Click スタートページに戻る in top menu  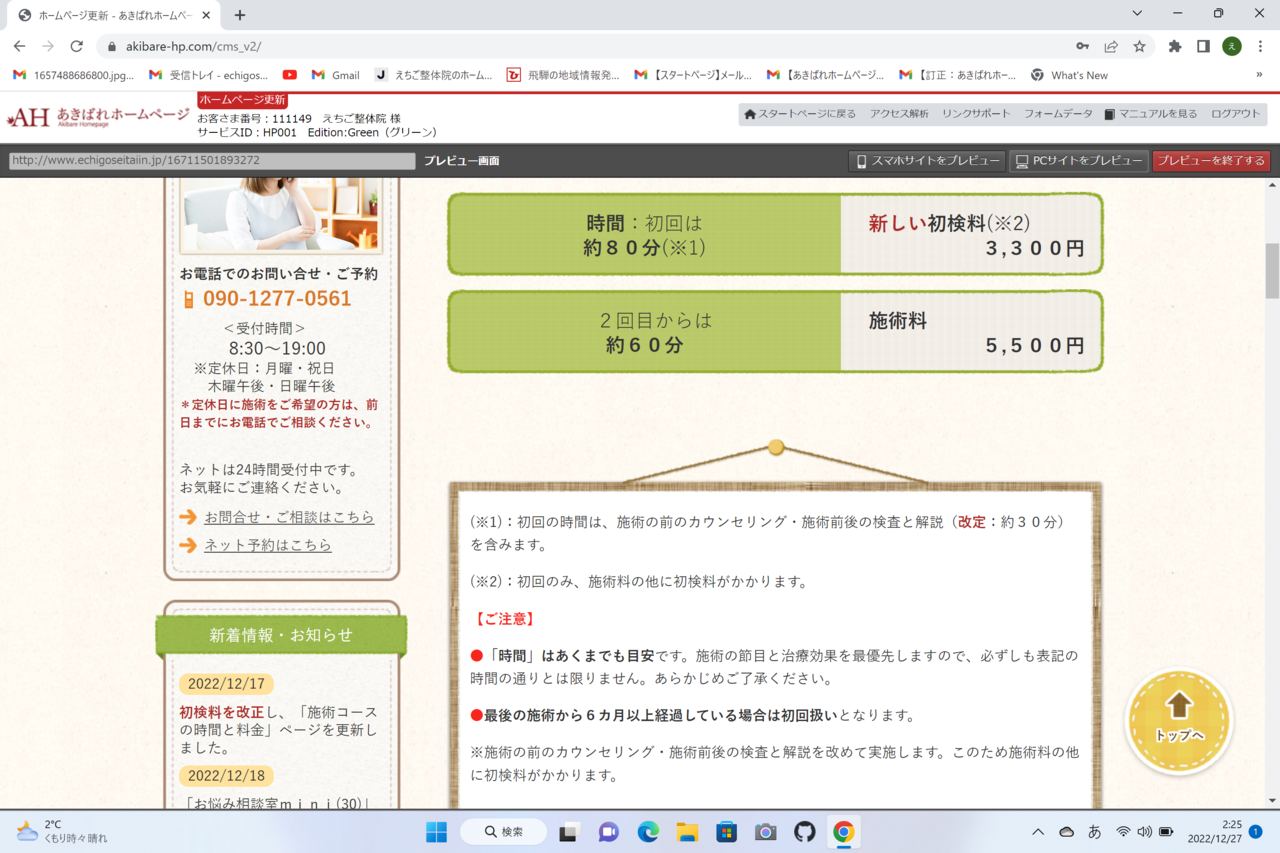(800, 114)
